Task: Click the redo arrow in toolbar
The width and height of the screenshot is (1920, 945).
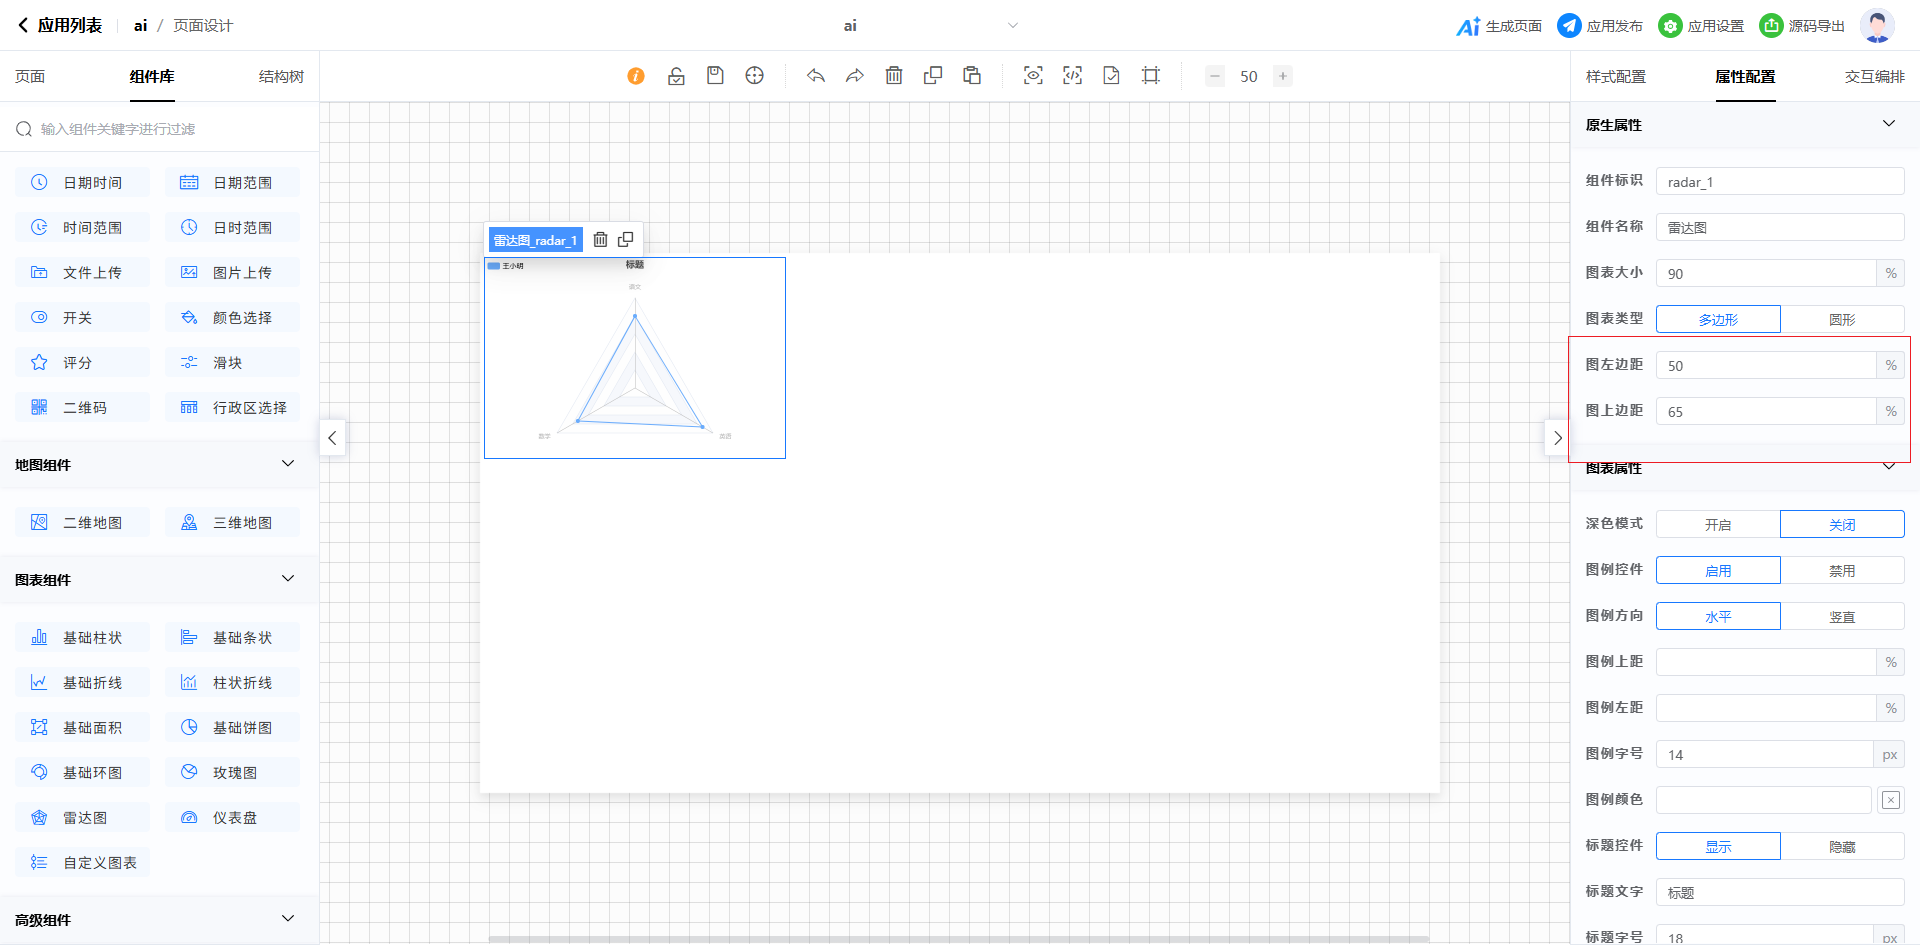Action: 855,76
